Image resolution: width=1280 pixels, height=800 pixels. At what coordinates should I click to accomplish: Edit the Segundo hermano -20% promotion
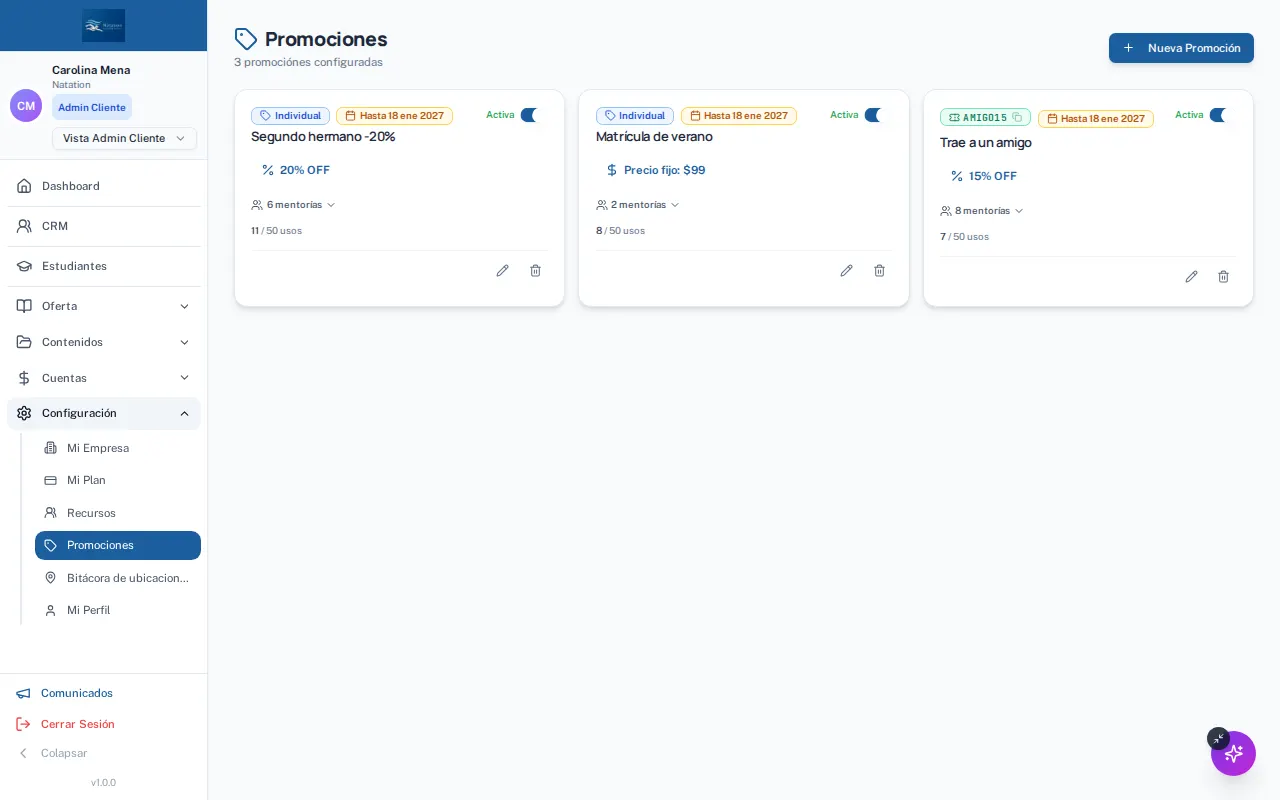pos(503,271)
